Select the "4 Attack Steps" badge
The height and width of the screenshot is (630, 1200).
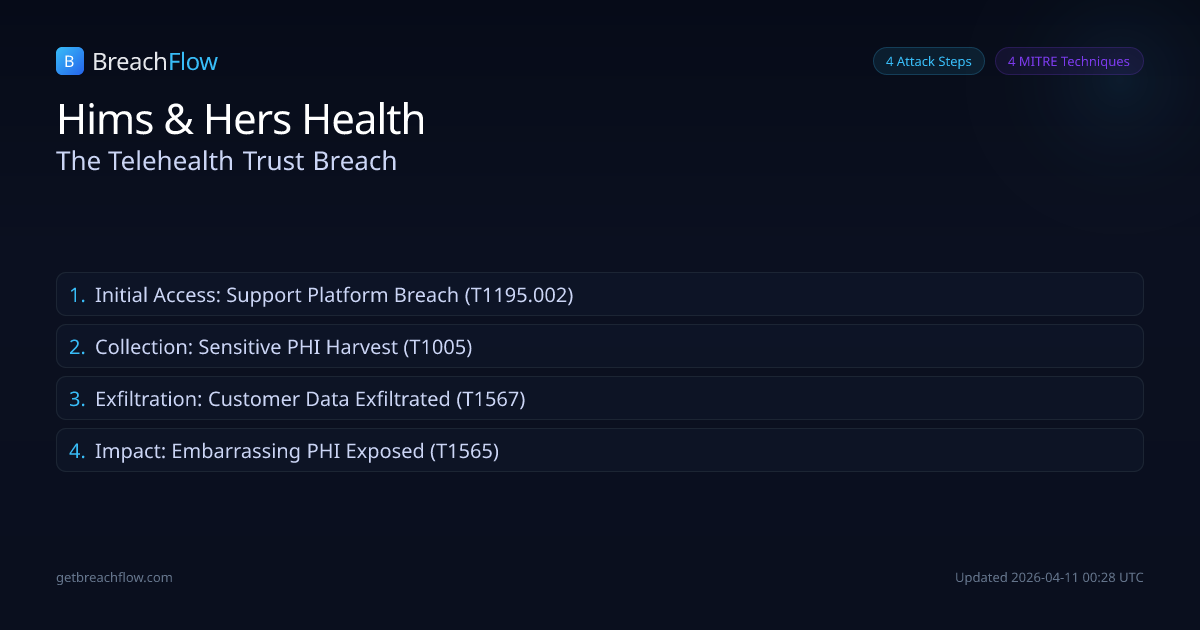(928, 61)
